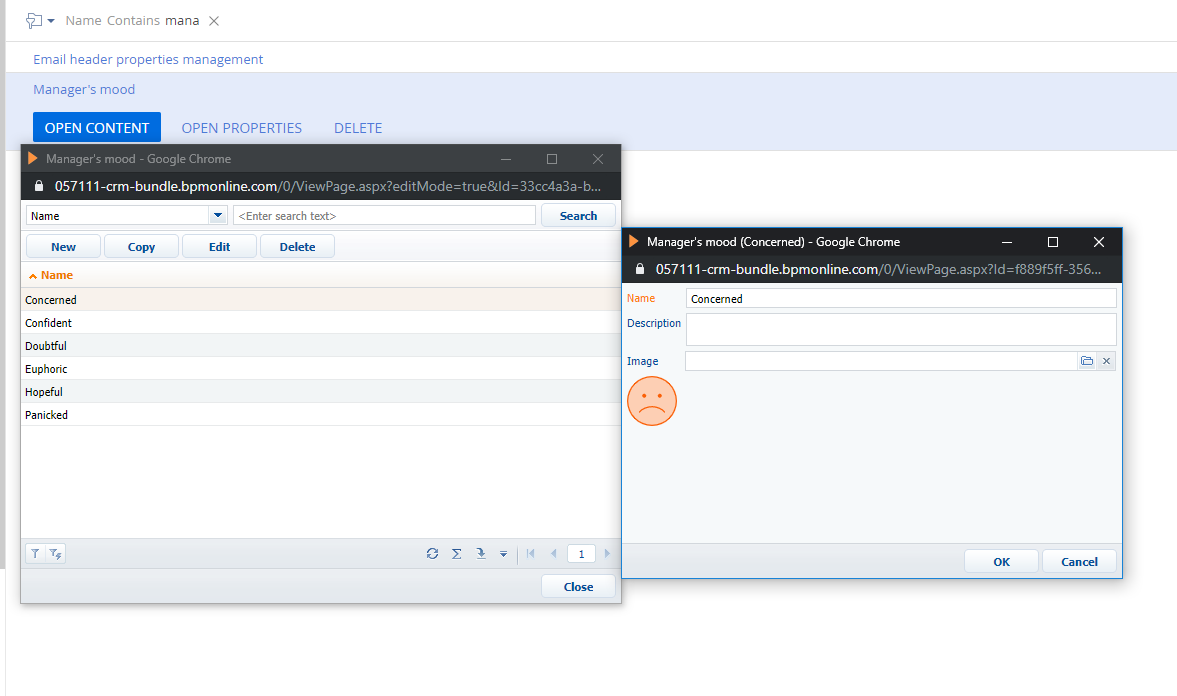This screenshot has height=696, width=1177.
Task: Click the Image path field
Action: click(x=880, y=361)
